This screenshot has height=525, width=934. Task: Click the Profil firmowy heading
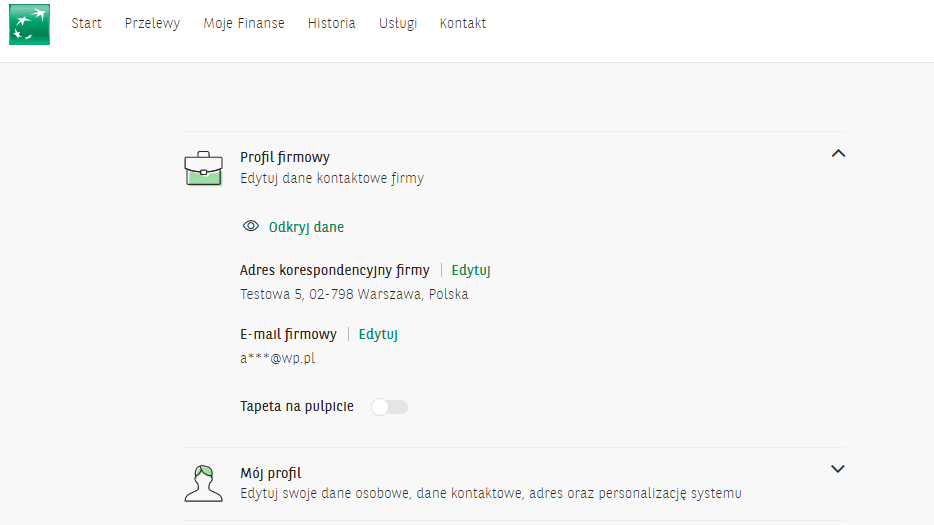[285, 157]
